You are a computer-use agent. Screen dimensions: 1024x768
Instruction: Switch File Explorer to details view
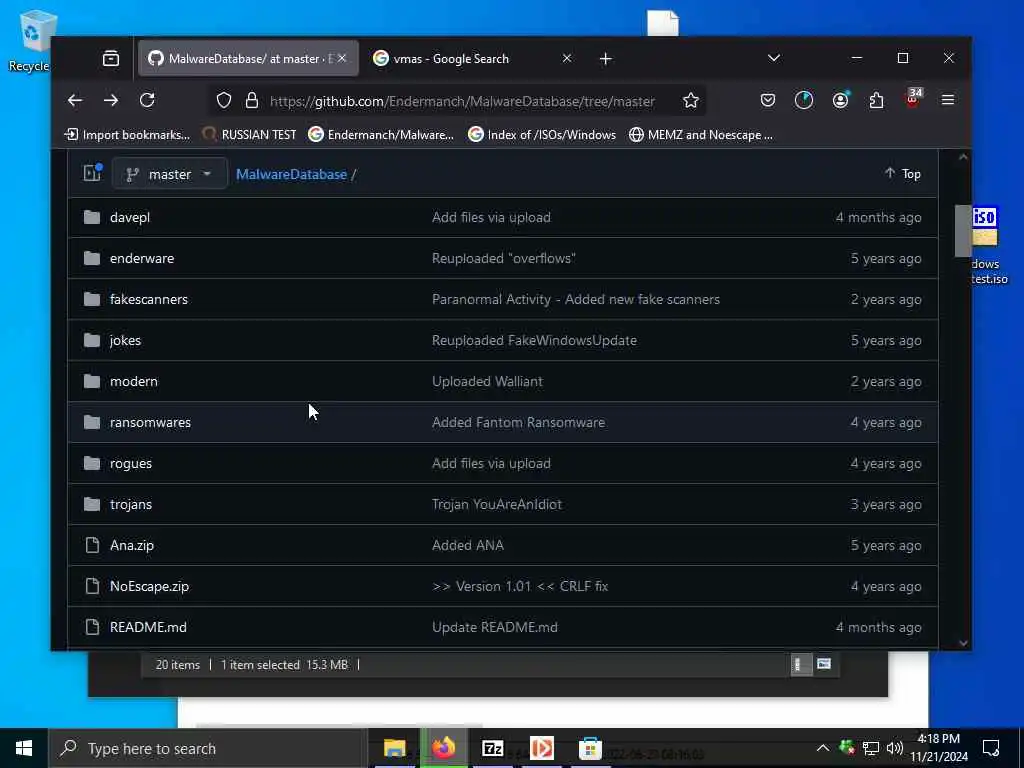tap(801, 664)
